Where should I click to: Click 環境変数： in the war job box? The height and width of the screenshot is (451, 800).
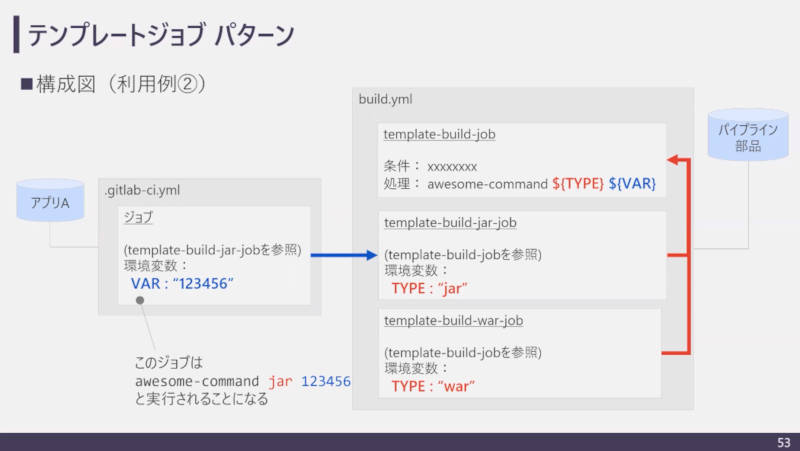click(x=416, y=368)
